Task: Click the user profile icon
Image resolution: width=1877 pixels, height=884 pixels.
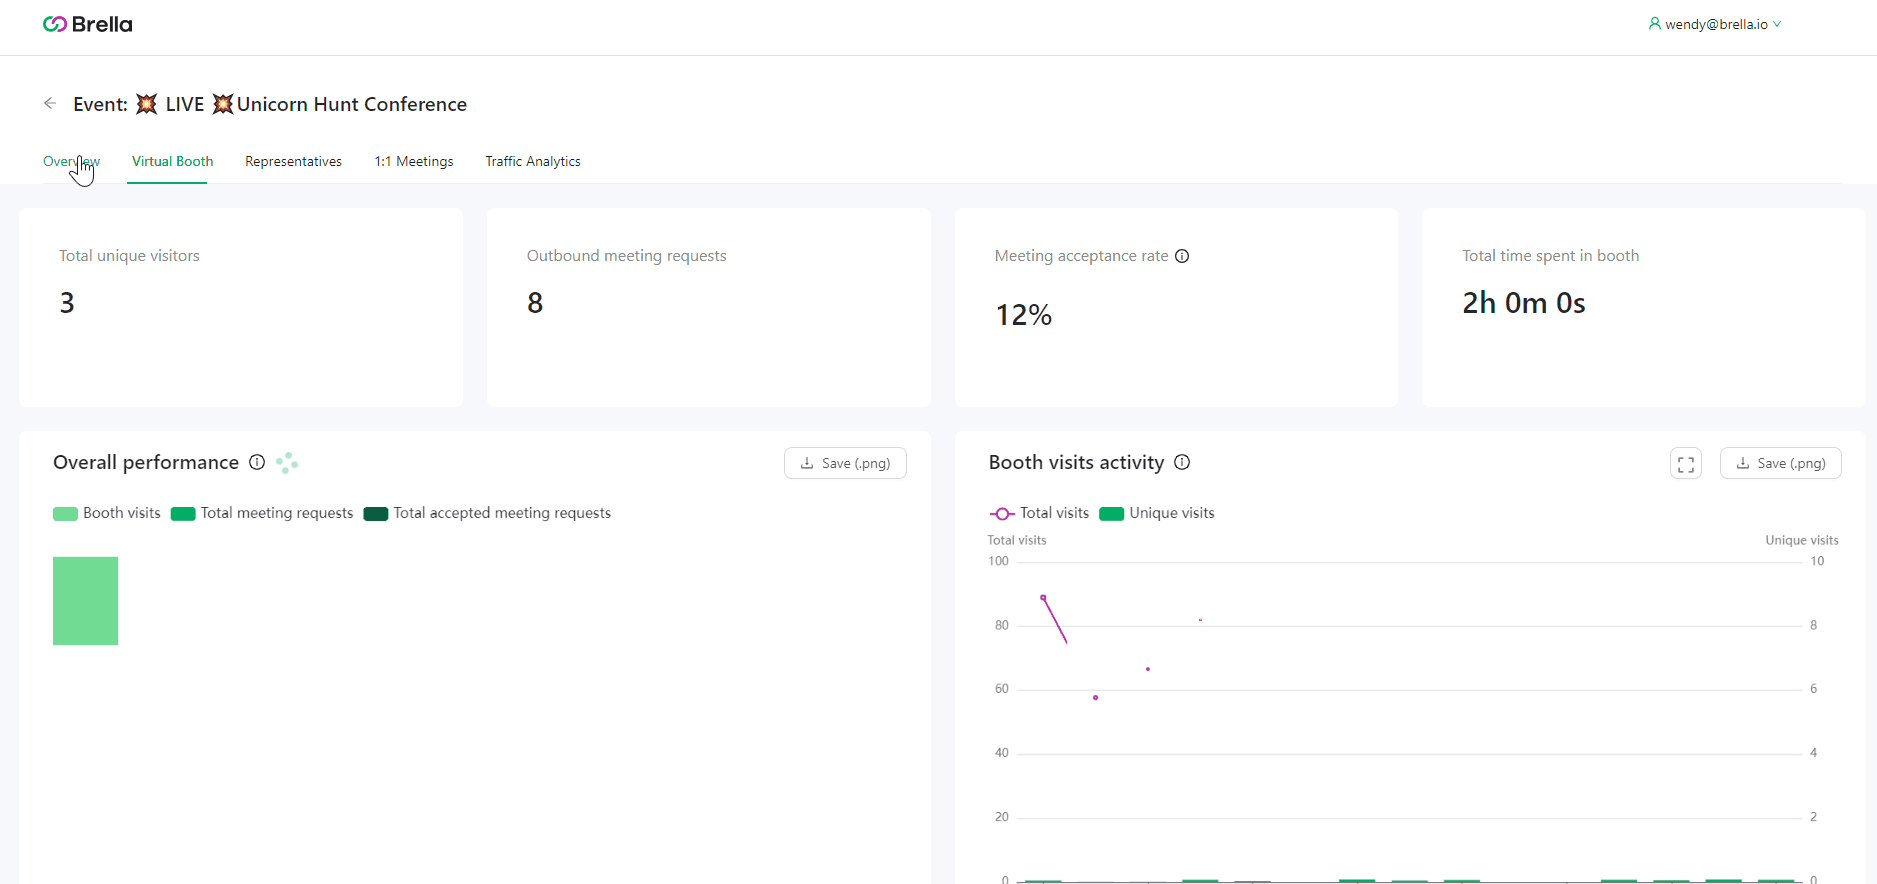Action: click(x=1655, y=23)
